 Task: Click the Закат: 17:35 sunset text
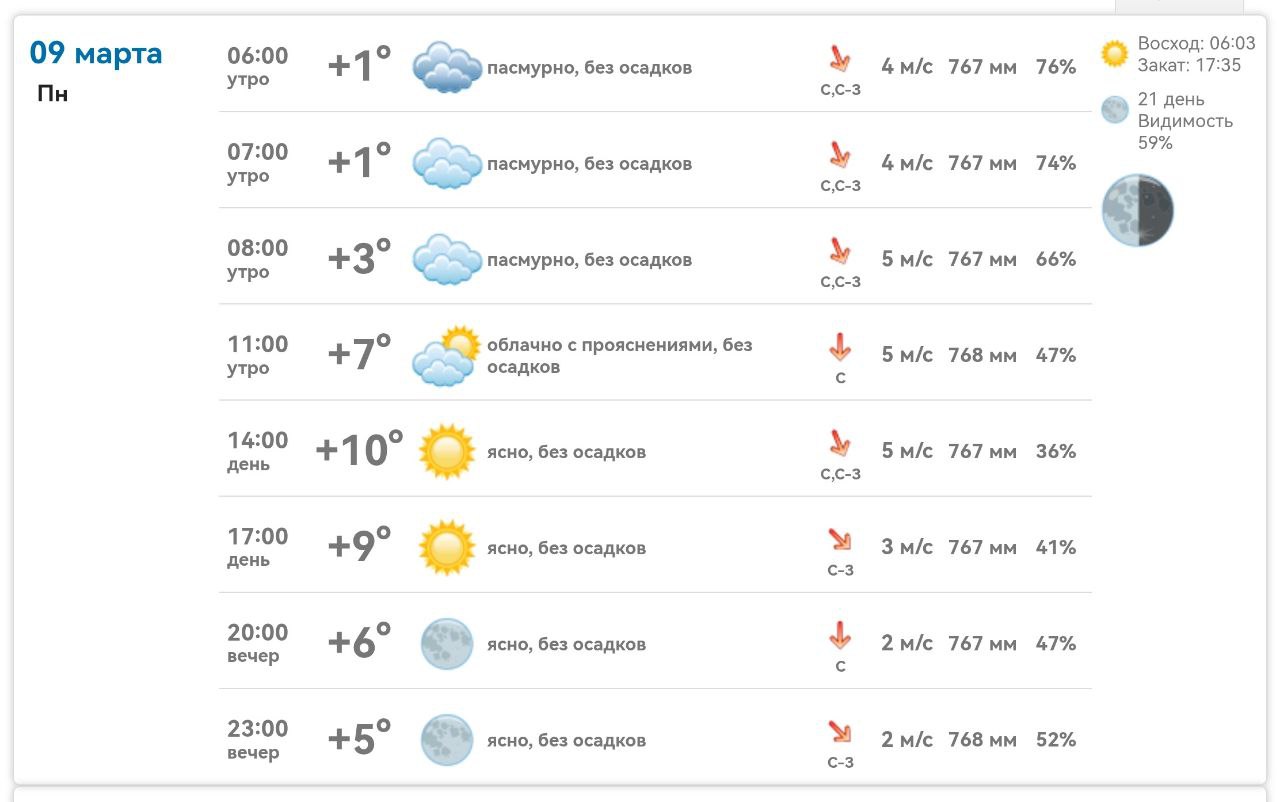point(1189,65)
